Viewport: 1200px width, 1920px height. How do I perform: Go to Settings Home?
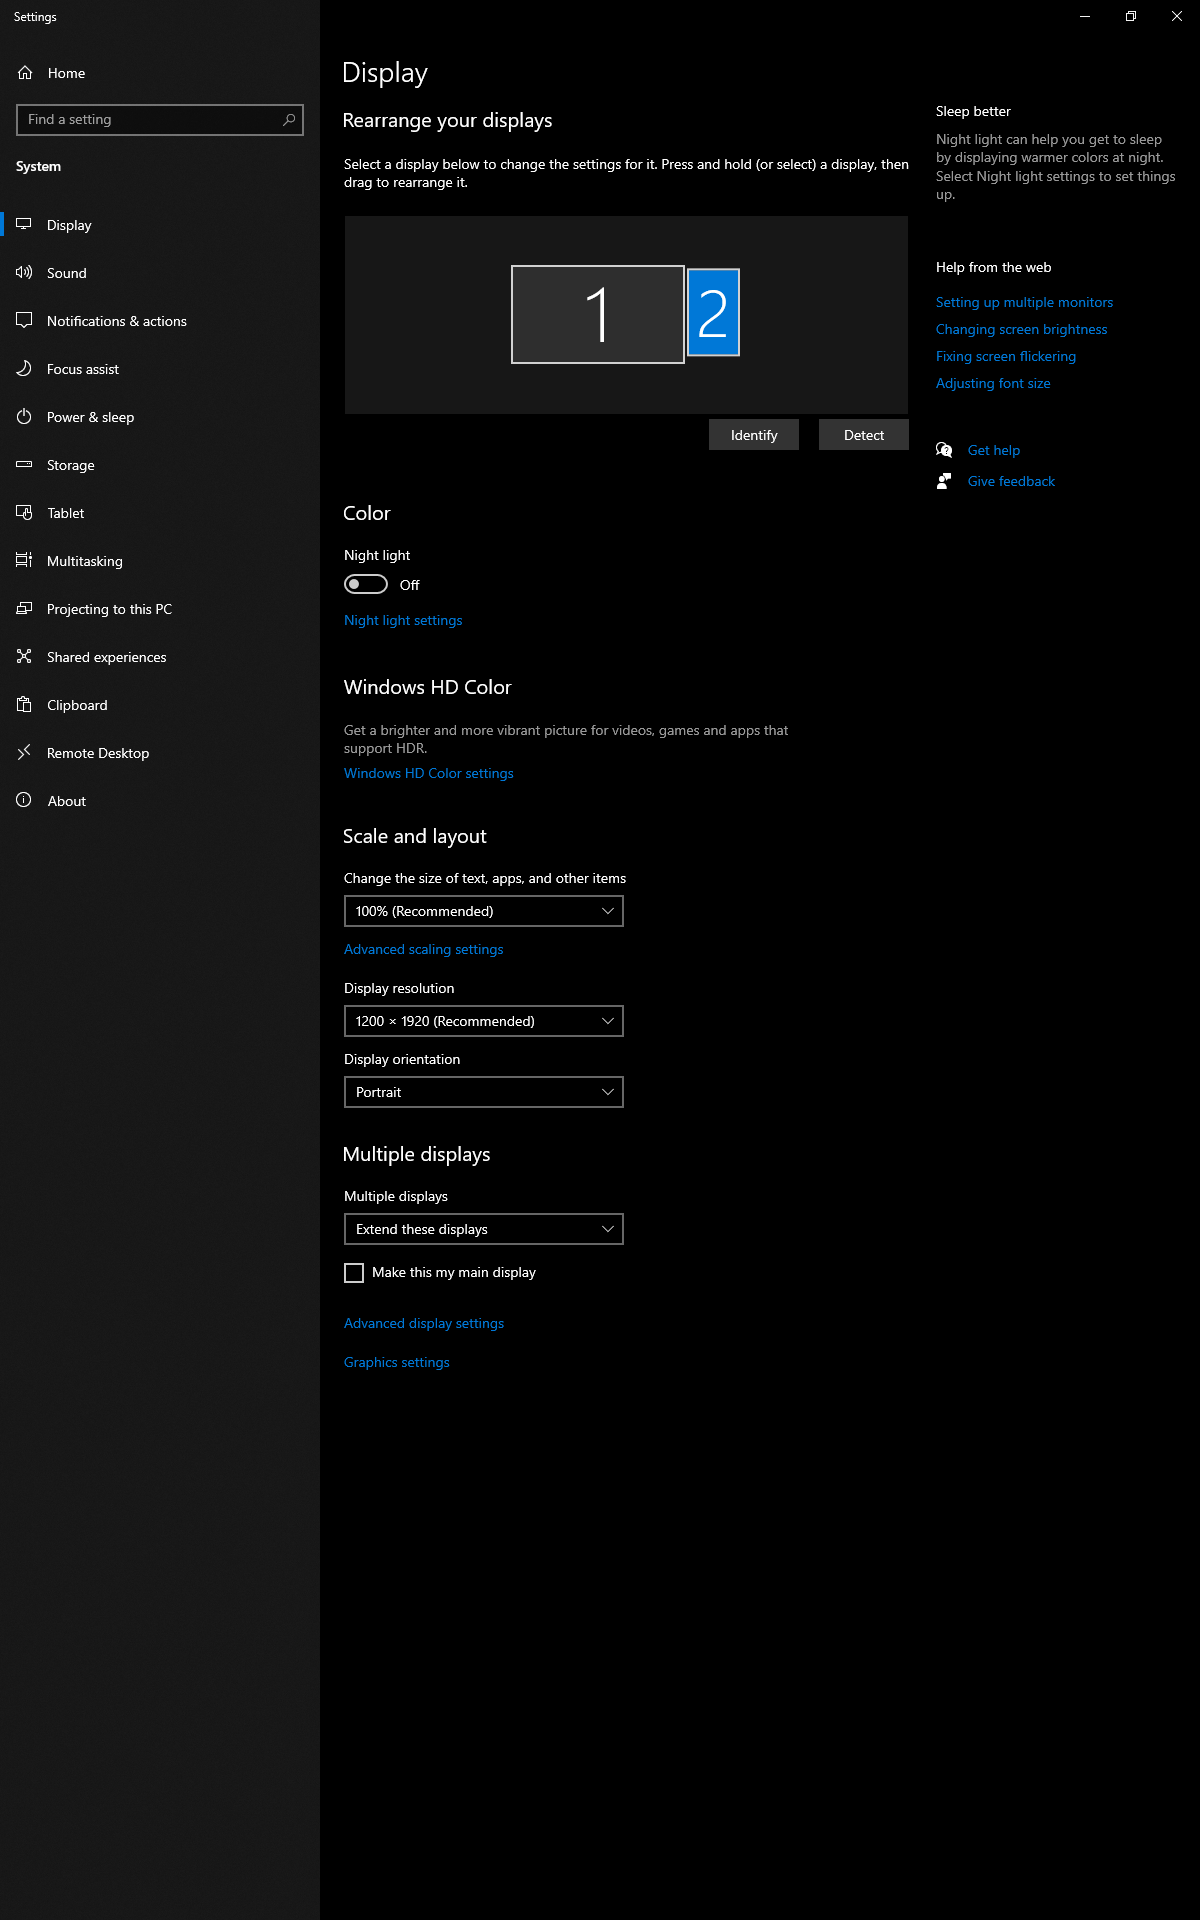160,73
